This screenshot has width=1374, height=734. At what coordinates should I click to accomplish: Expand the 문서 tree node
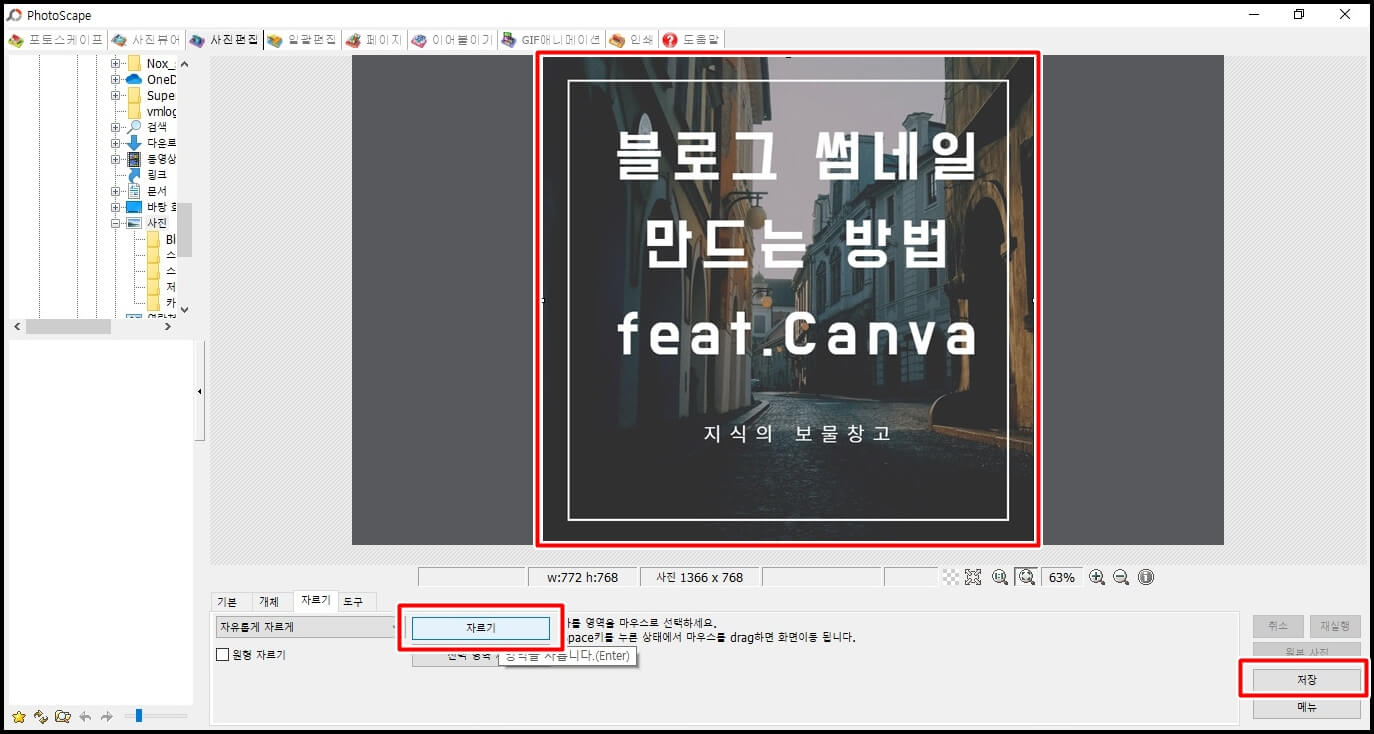point(115,191)
